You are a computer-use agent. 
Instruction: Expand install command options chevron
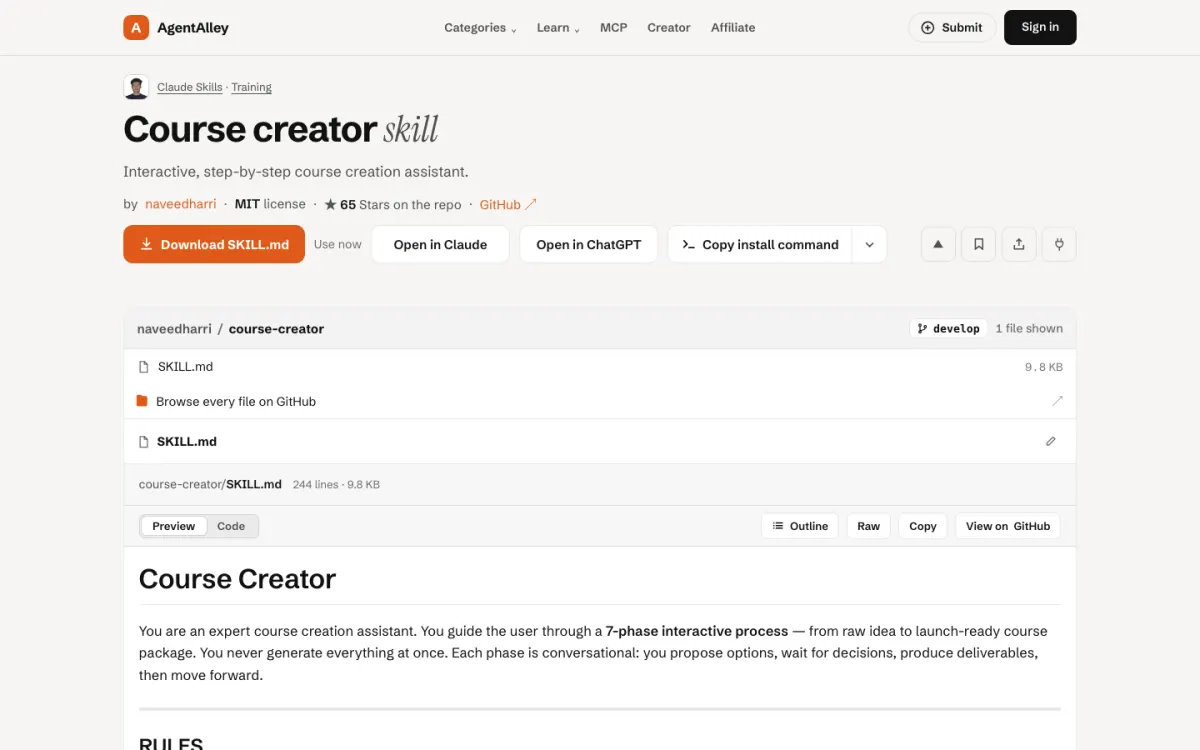click(869, 244)
